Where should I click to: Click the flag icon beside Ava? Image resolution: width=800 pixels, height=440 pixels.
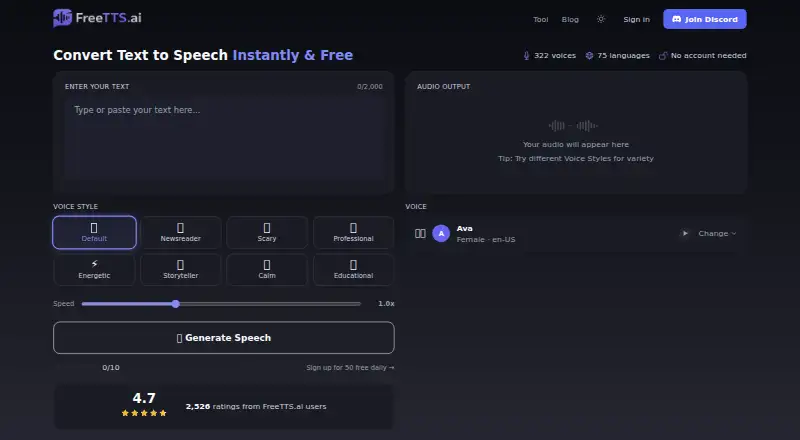(x=420, y=233)
